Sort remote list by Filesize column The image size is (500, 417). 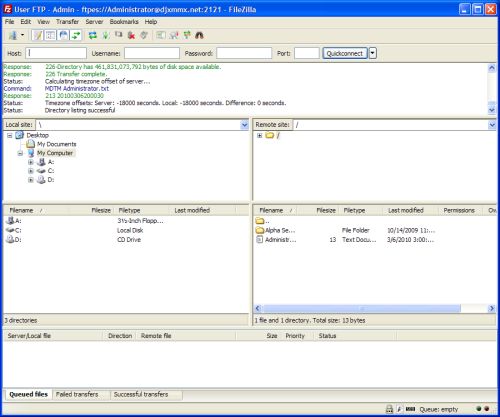318,210
